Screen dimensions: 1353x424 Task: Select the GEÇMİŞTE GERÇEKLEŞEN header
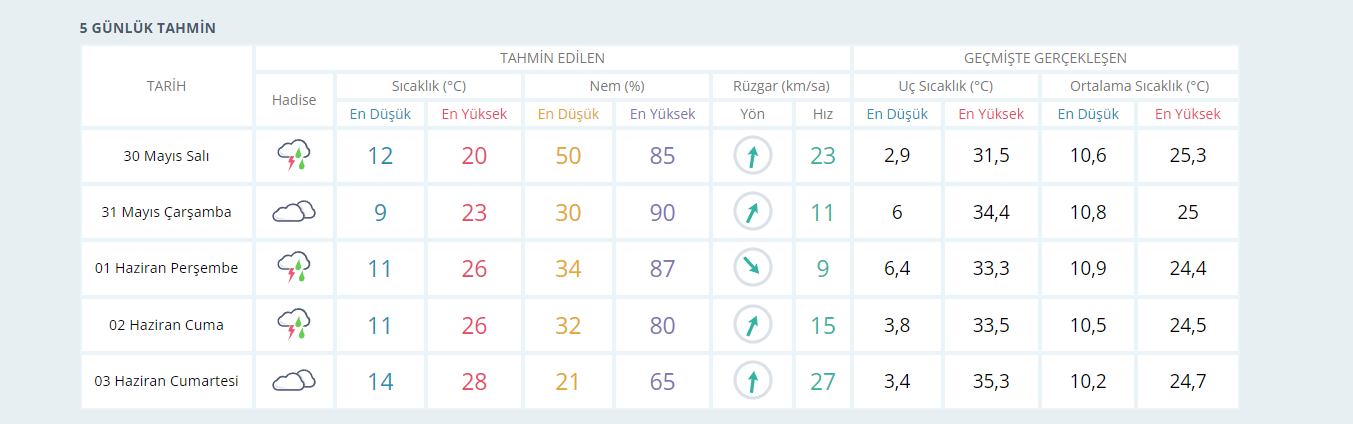(1045, 58)
